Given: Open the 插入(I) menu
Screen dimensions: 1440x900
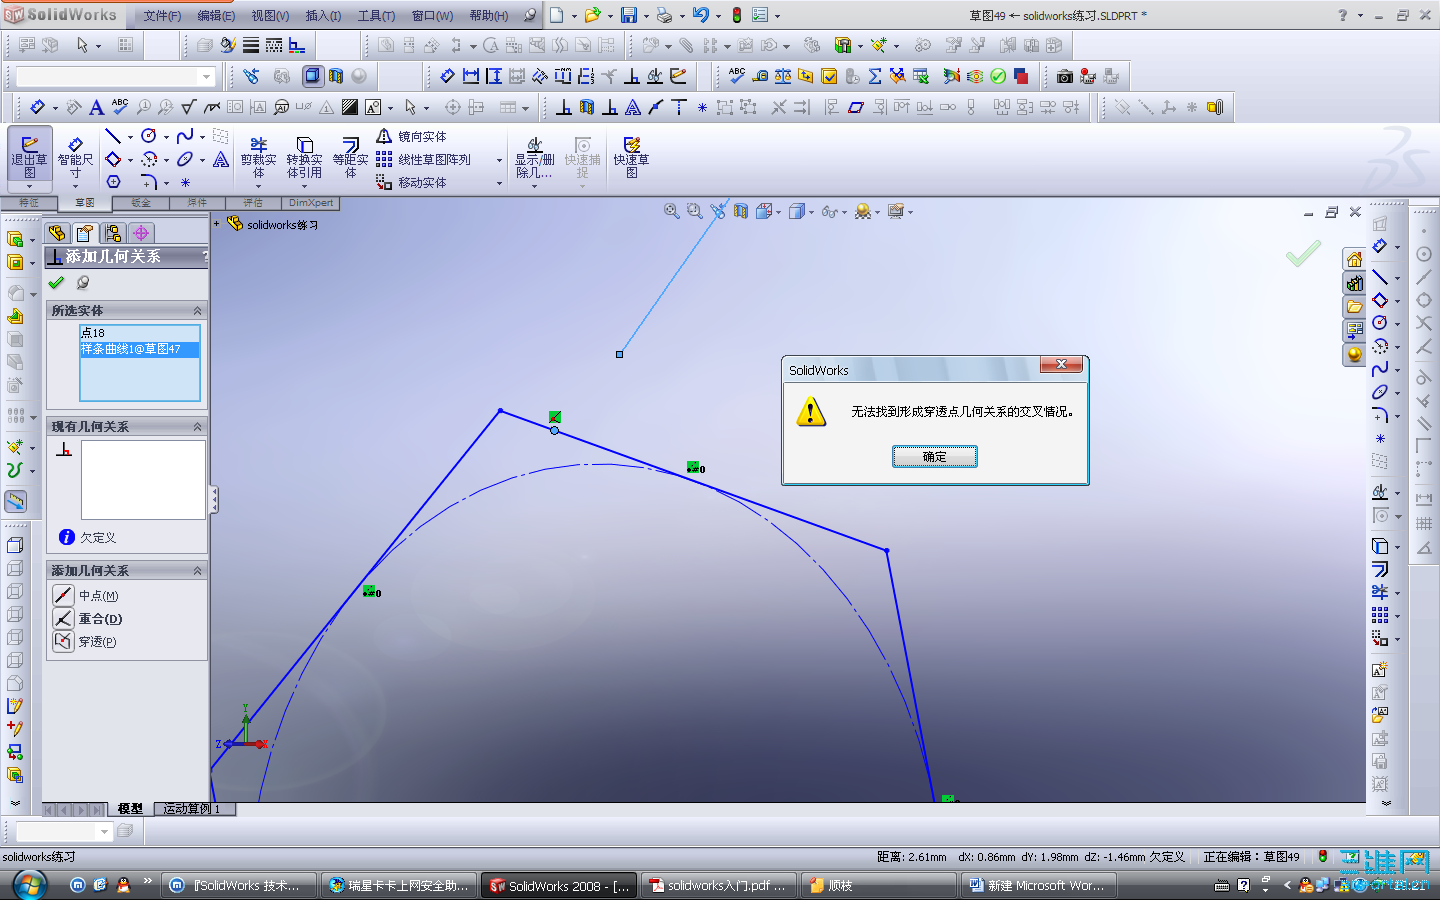Looking at the screenshot, I should 323,16.
